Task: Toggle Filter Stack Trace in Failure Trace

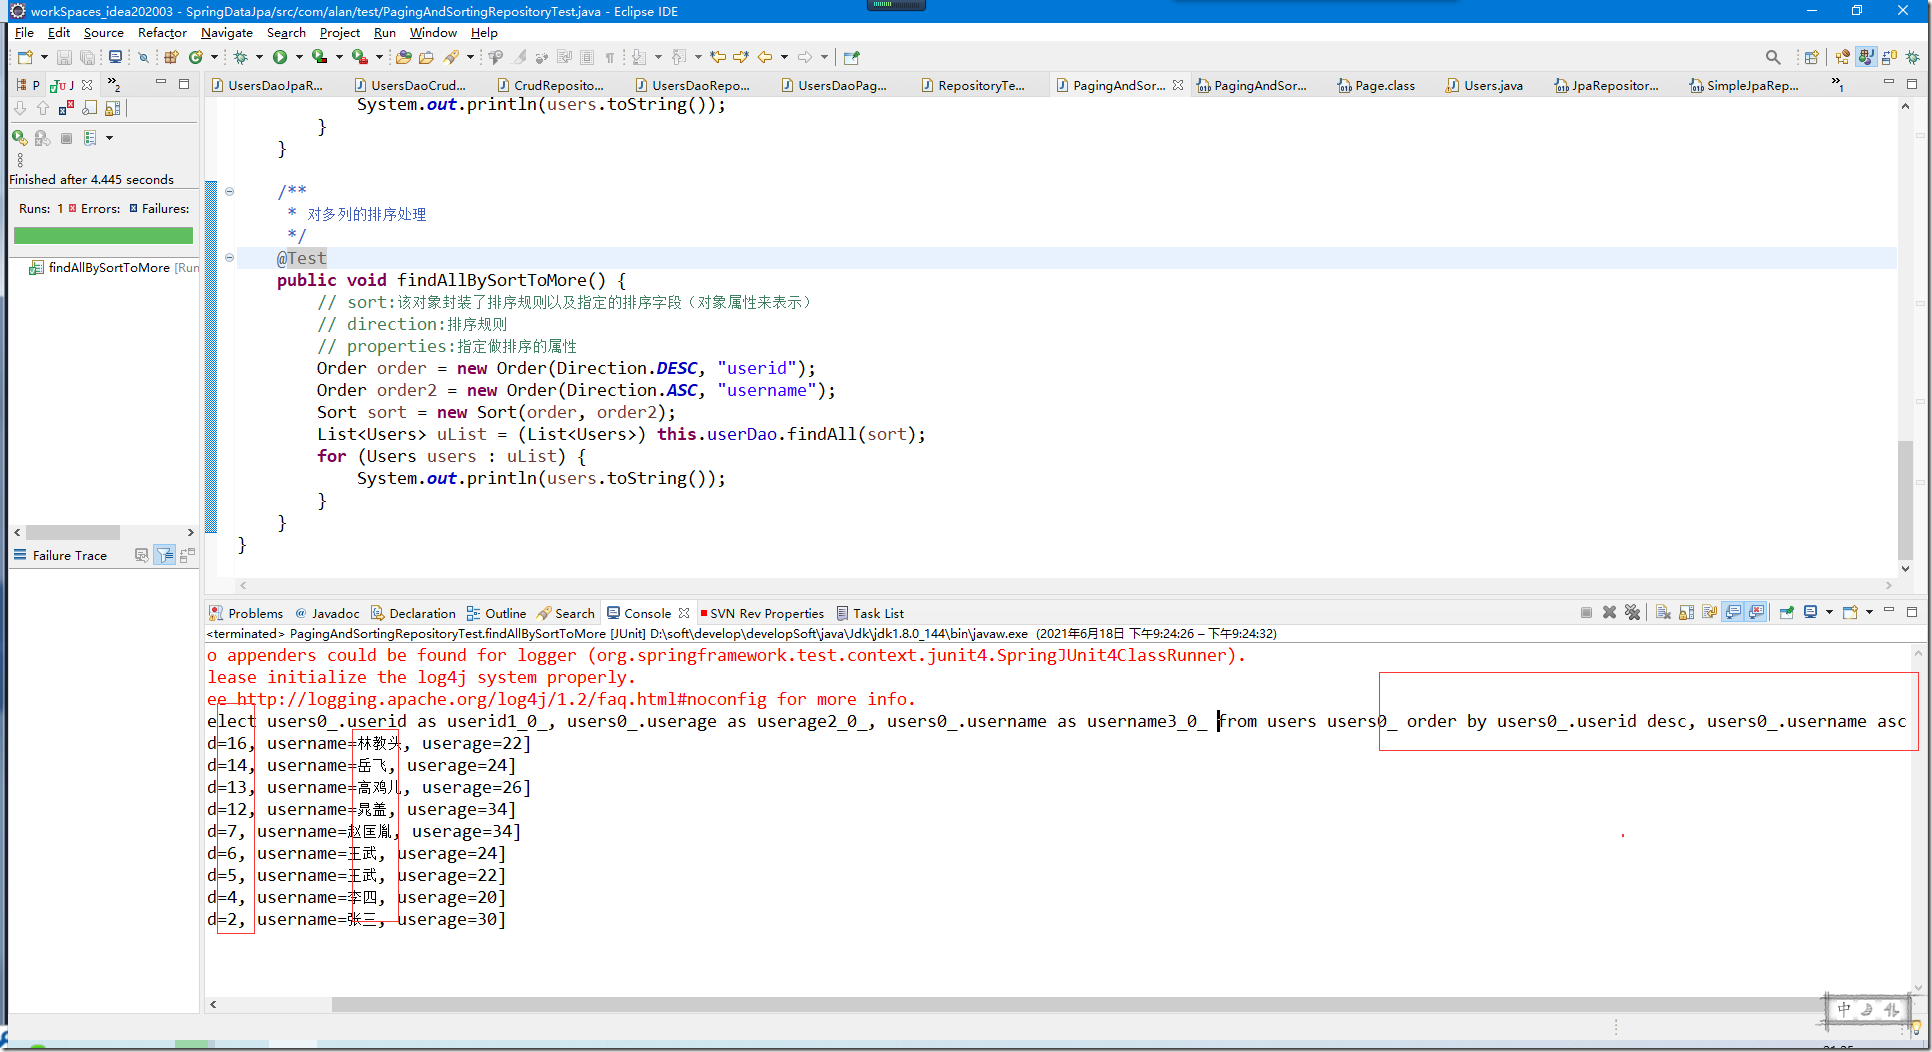Action: (165, 555)
